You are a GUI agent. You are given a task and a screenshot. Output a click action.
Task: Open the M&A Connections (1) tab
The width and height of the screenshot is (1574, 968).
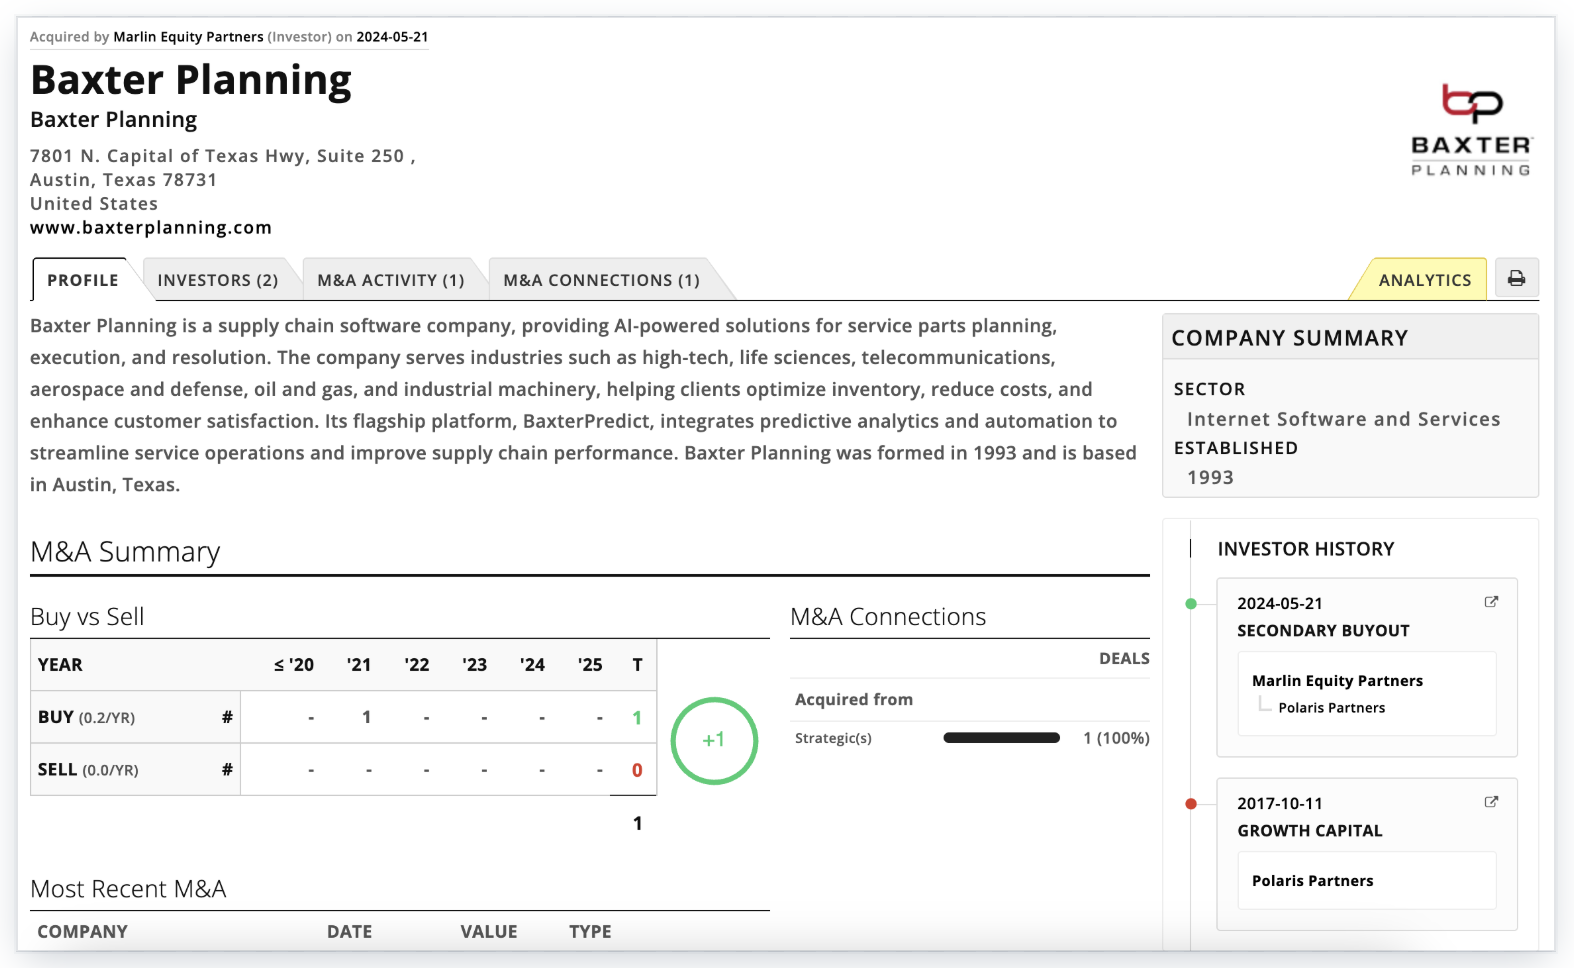(602, 280)
